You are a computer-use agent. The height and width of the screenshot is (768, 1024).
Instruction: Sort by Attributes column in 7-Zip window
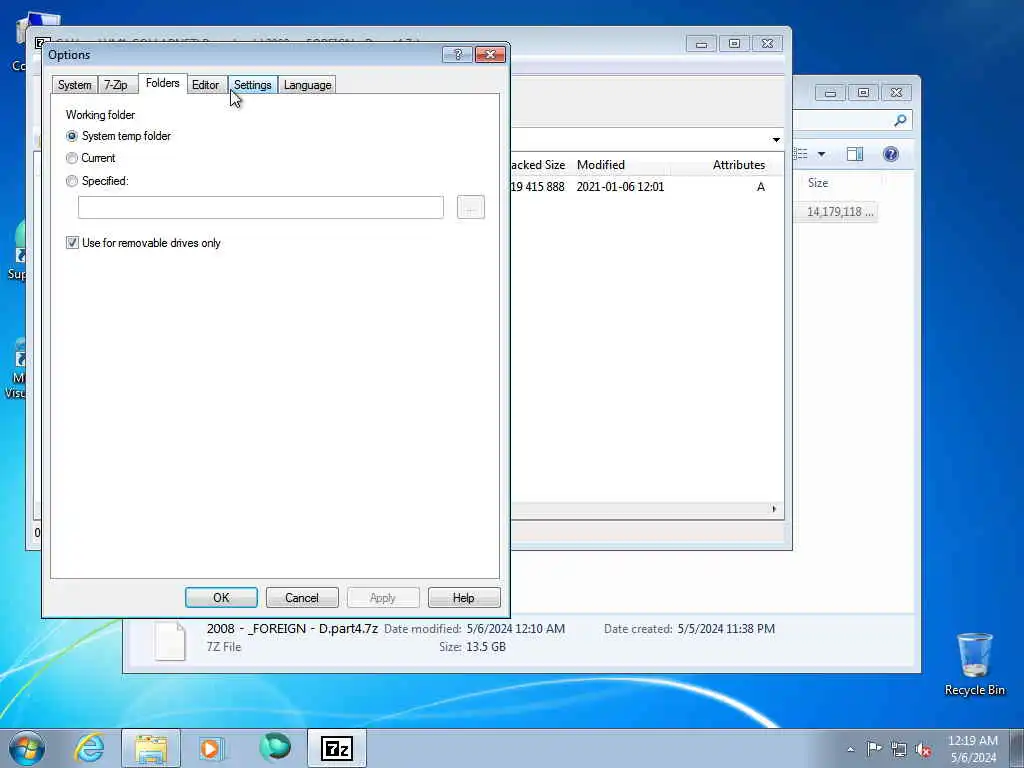click(x=739, y=165)
